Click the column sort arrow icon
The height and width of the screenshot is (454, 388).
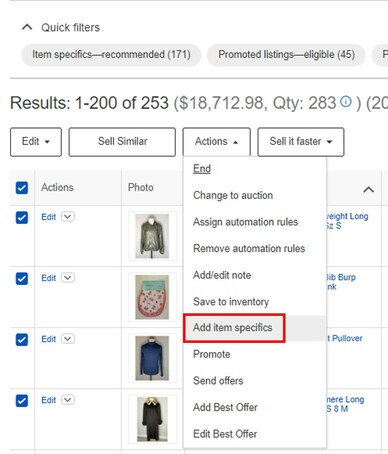coord(368,190)
